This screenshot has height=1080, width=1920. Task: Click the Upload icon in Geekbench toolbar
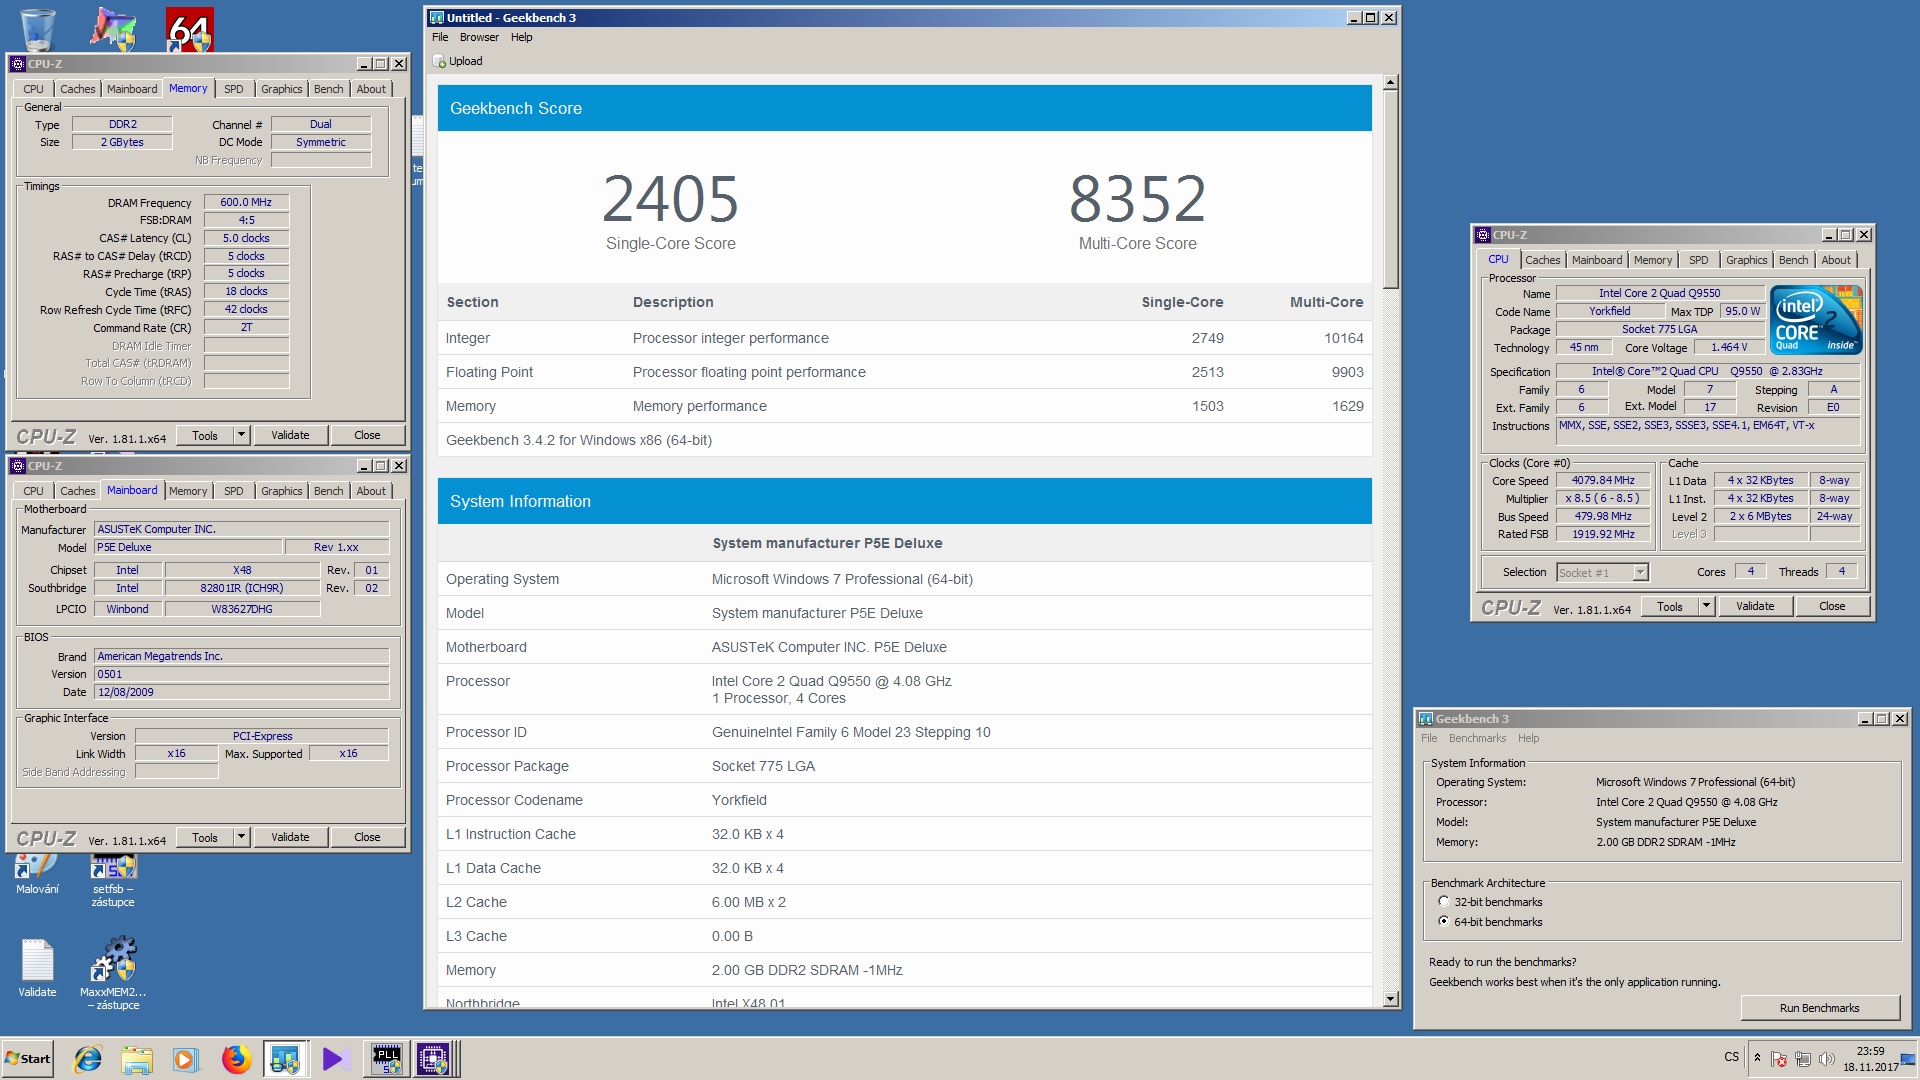point(440,61)
